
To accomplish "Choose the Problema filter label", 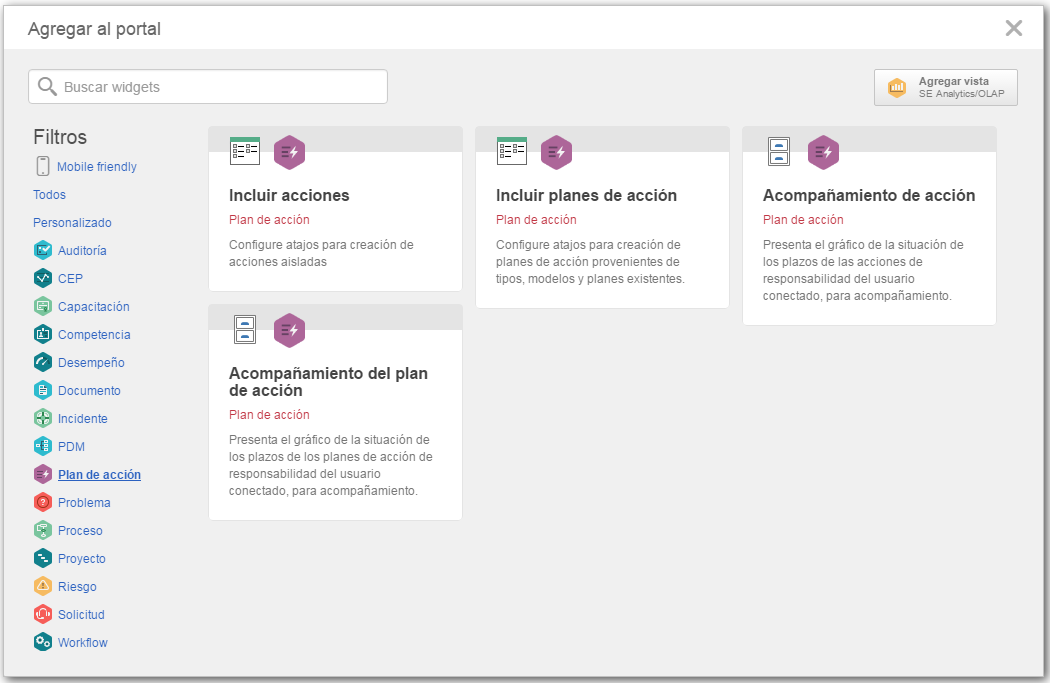I will pos(84,503).
